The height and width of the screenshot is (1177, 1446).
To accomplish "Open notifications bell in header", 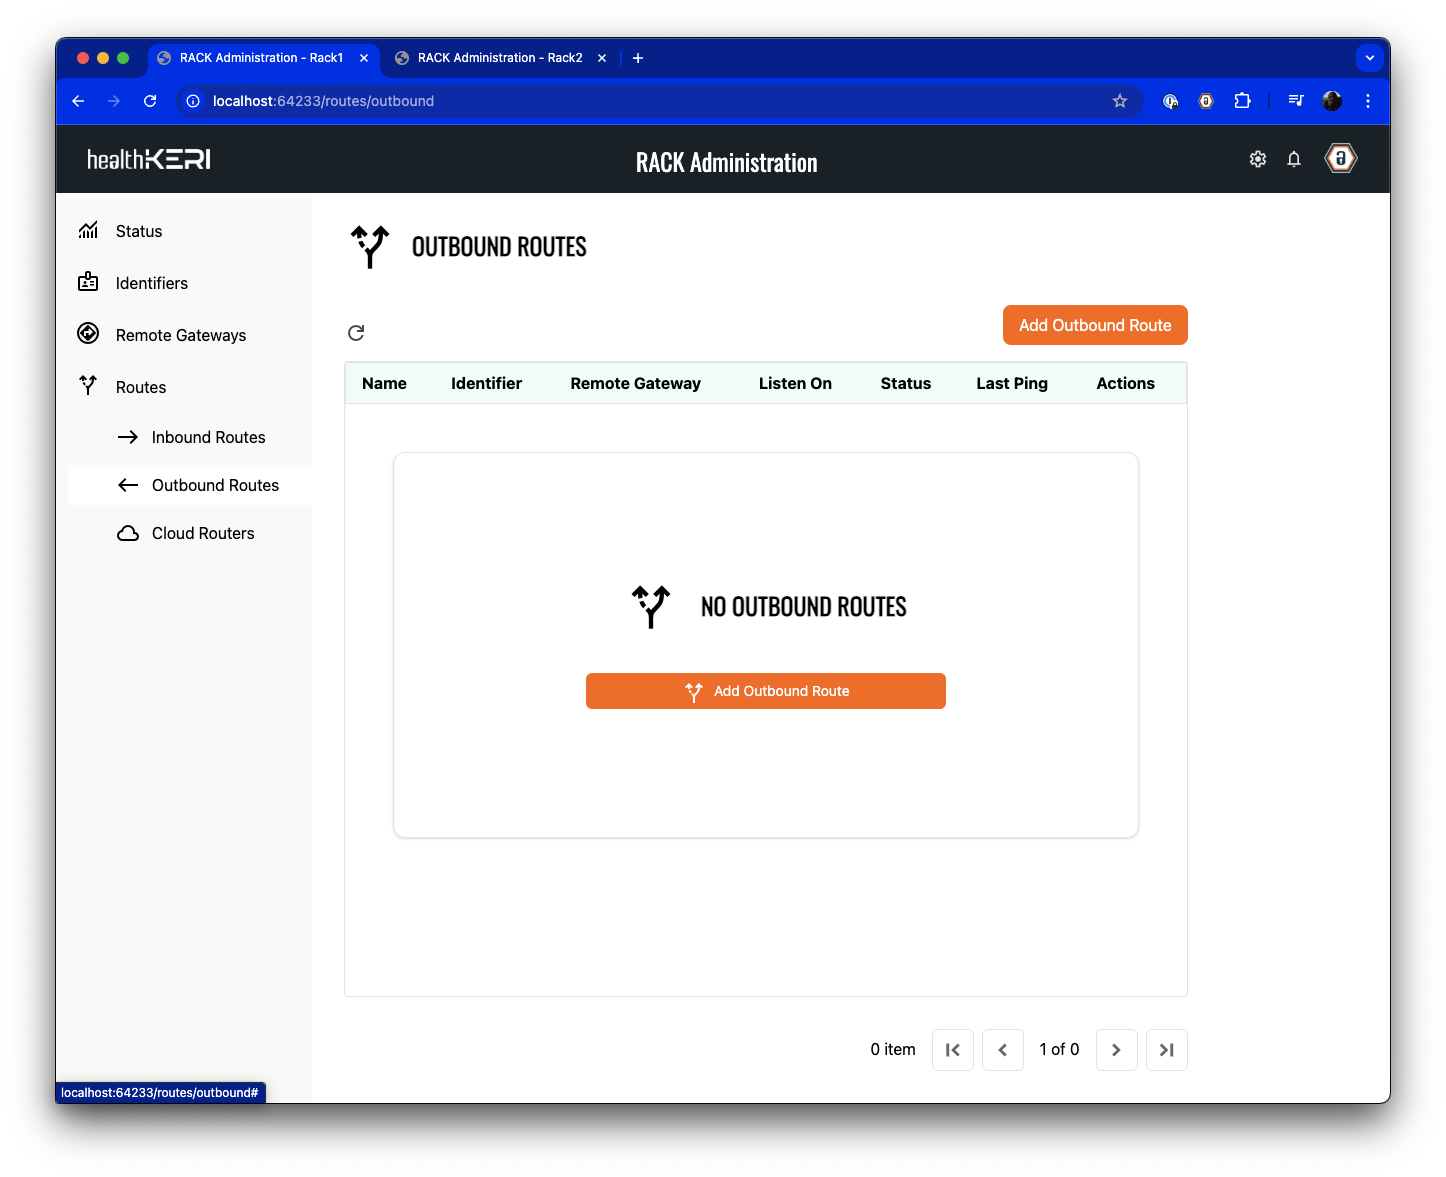I will click(x=1294, y=159).
